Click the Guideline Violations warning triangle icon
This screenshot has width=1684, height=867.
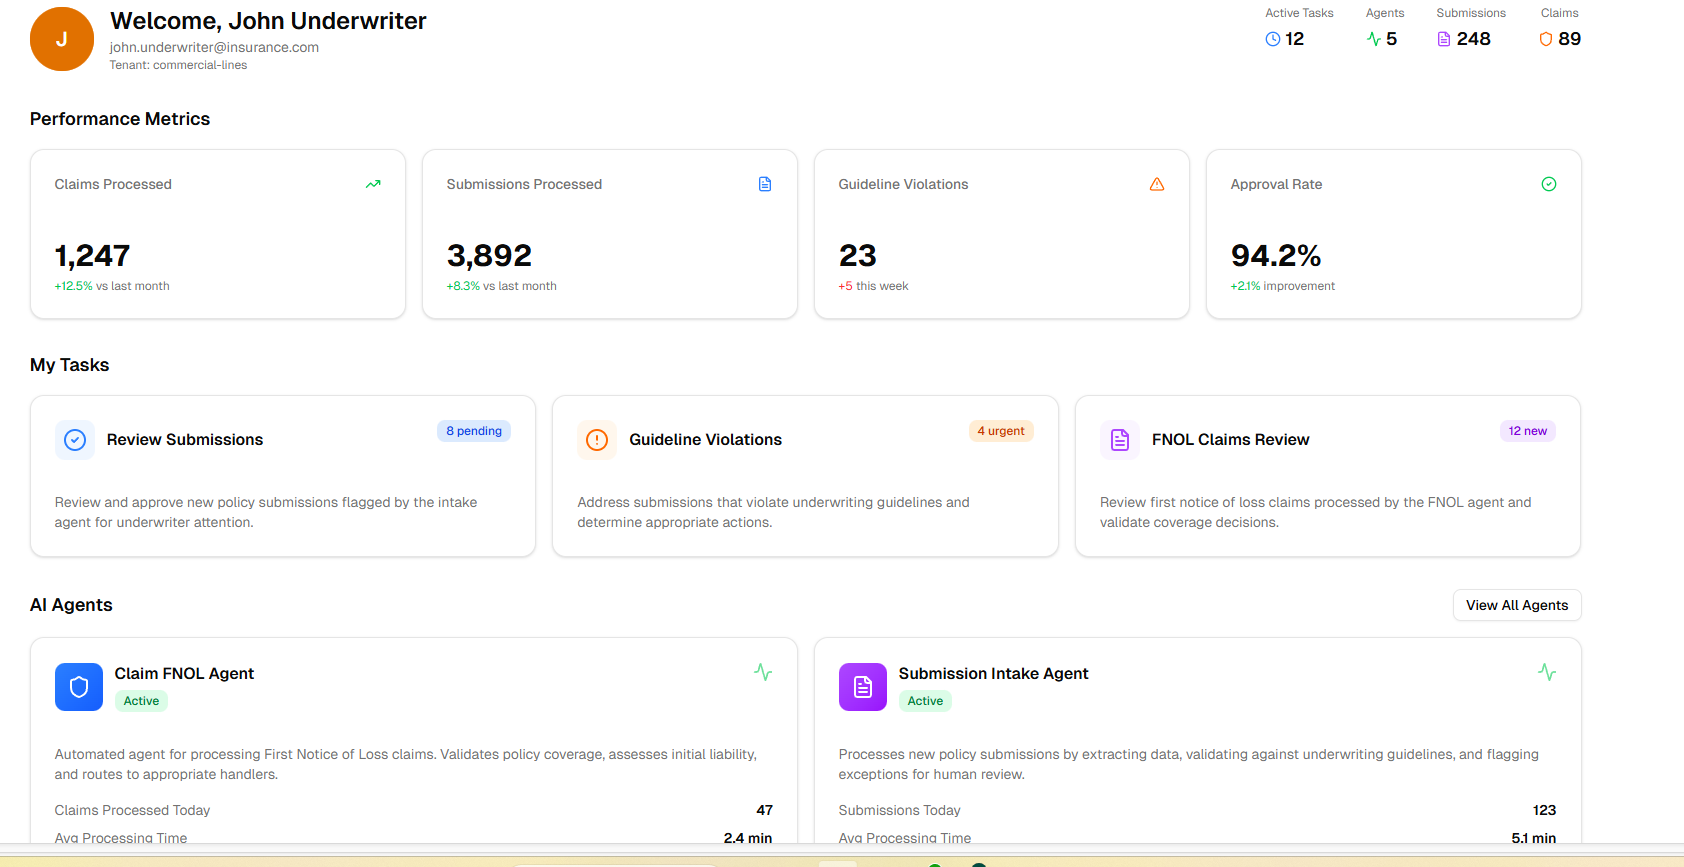[x=1156, y=184]
